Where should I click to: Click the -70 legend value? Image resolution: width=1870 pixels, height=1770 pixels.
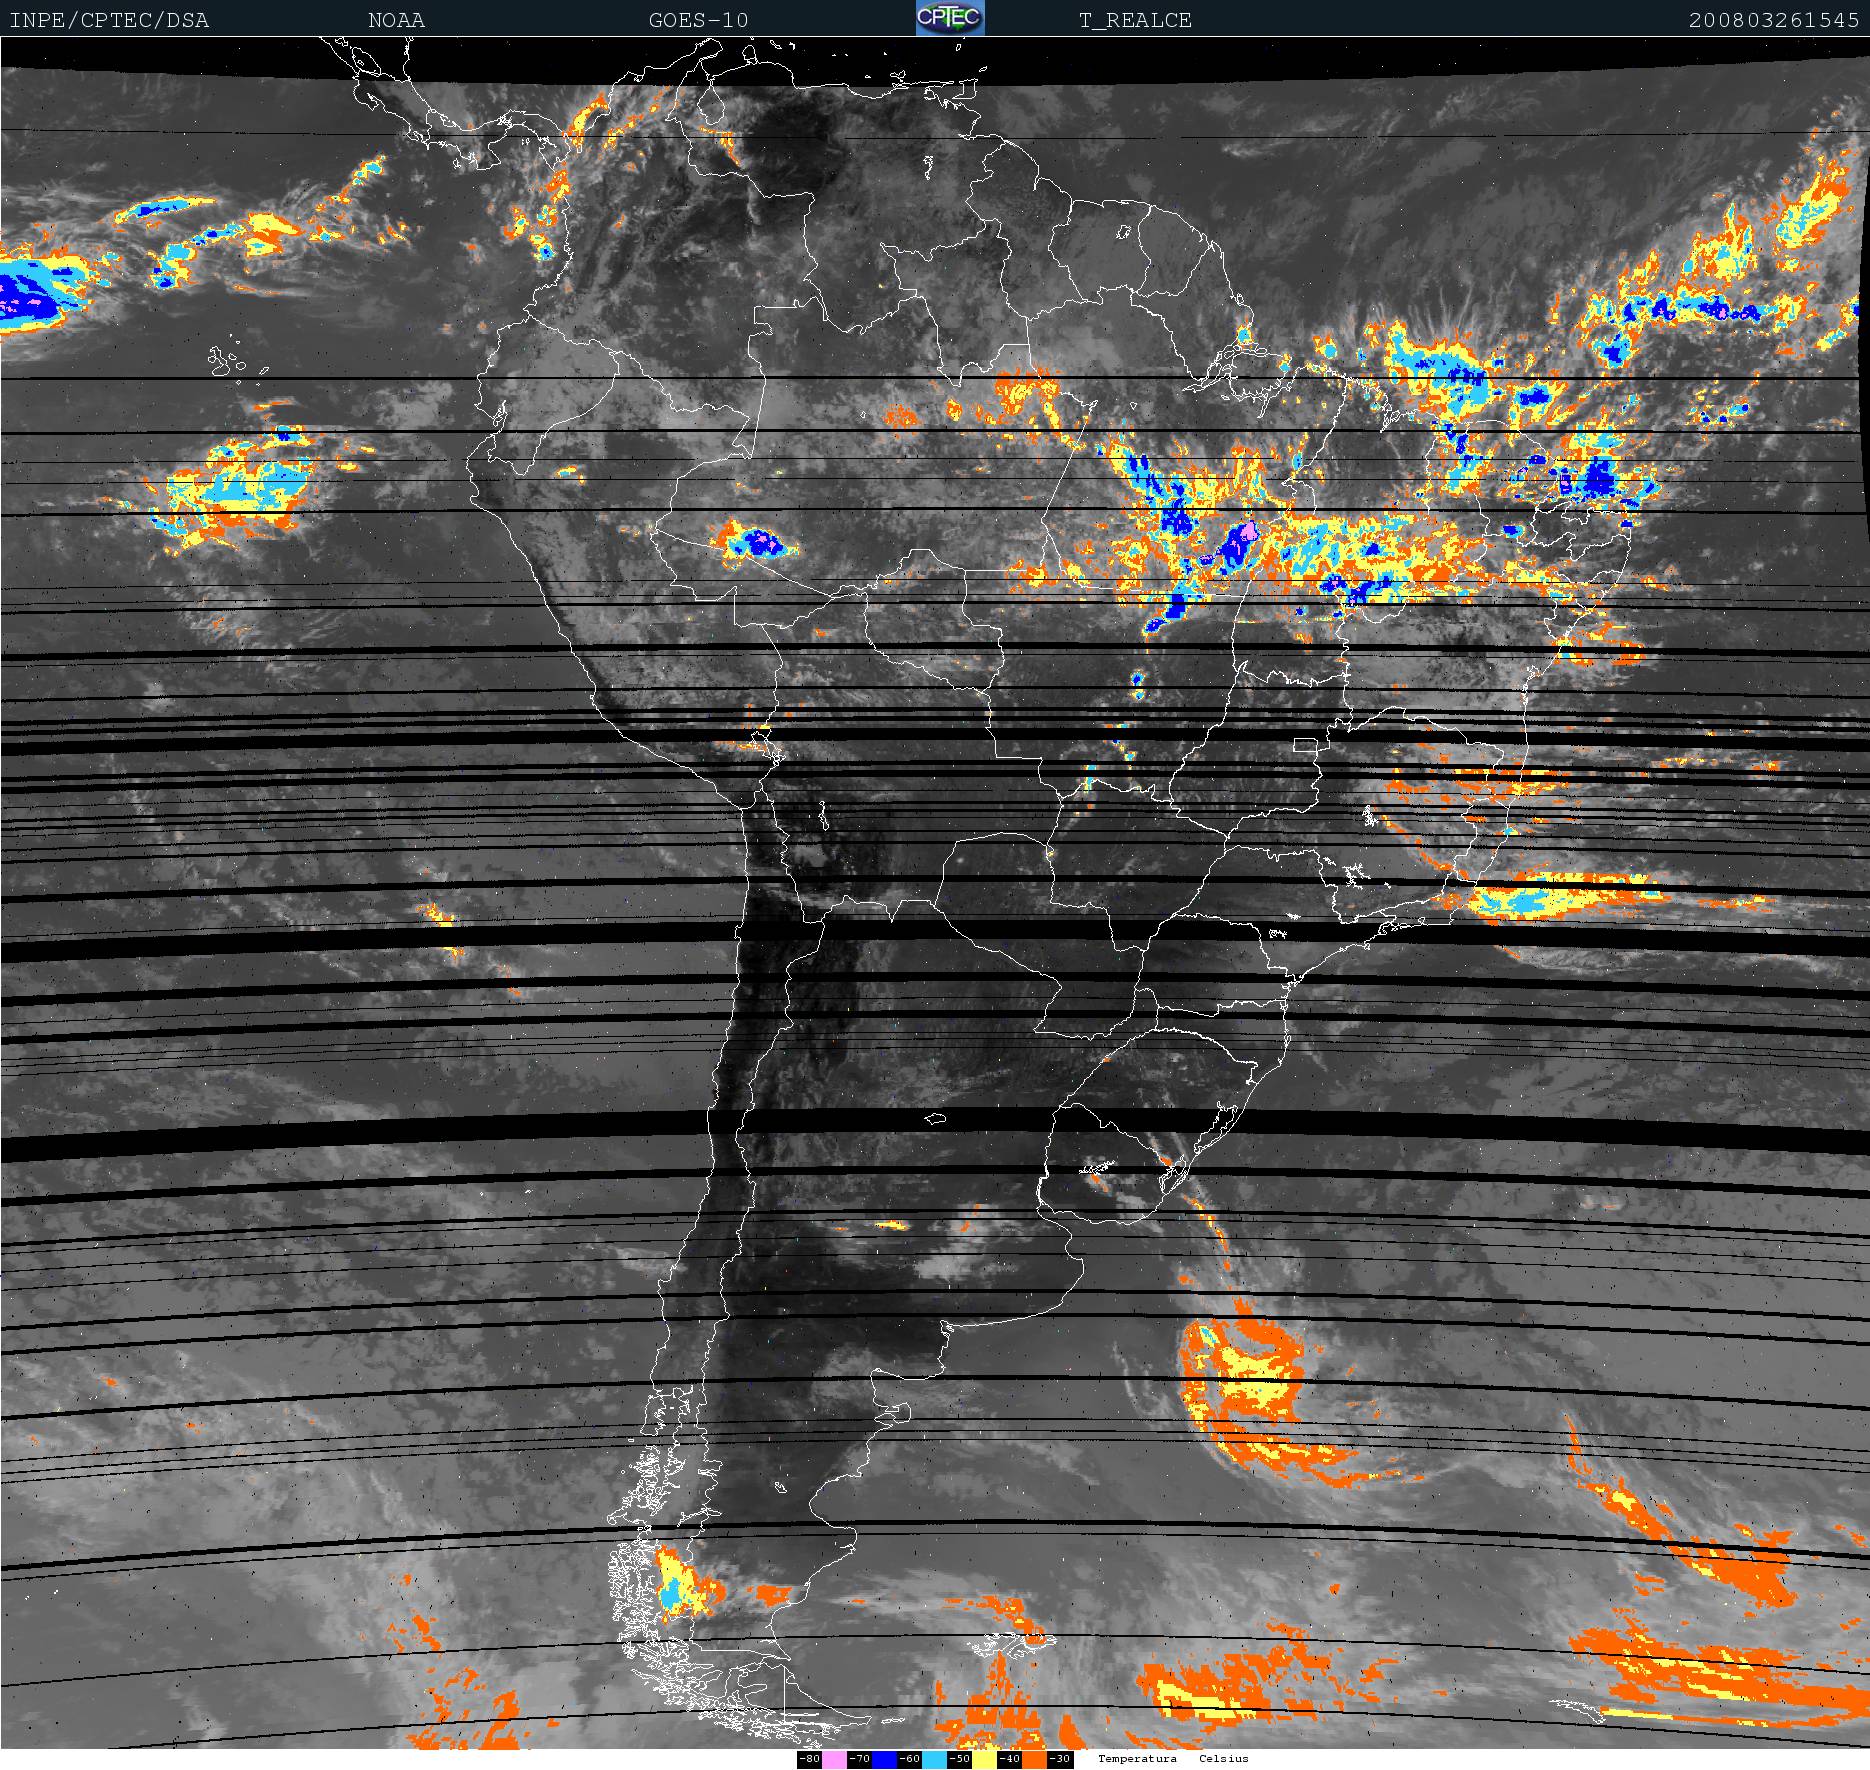(x=859, y=1759)
